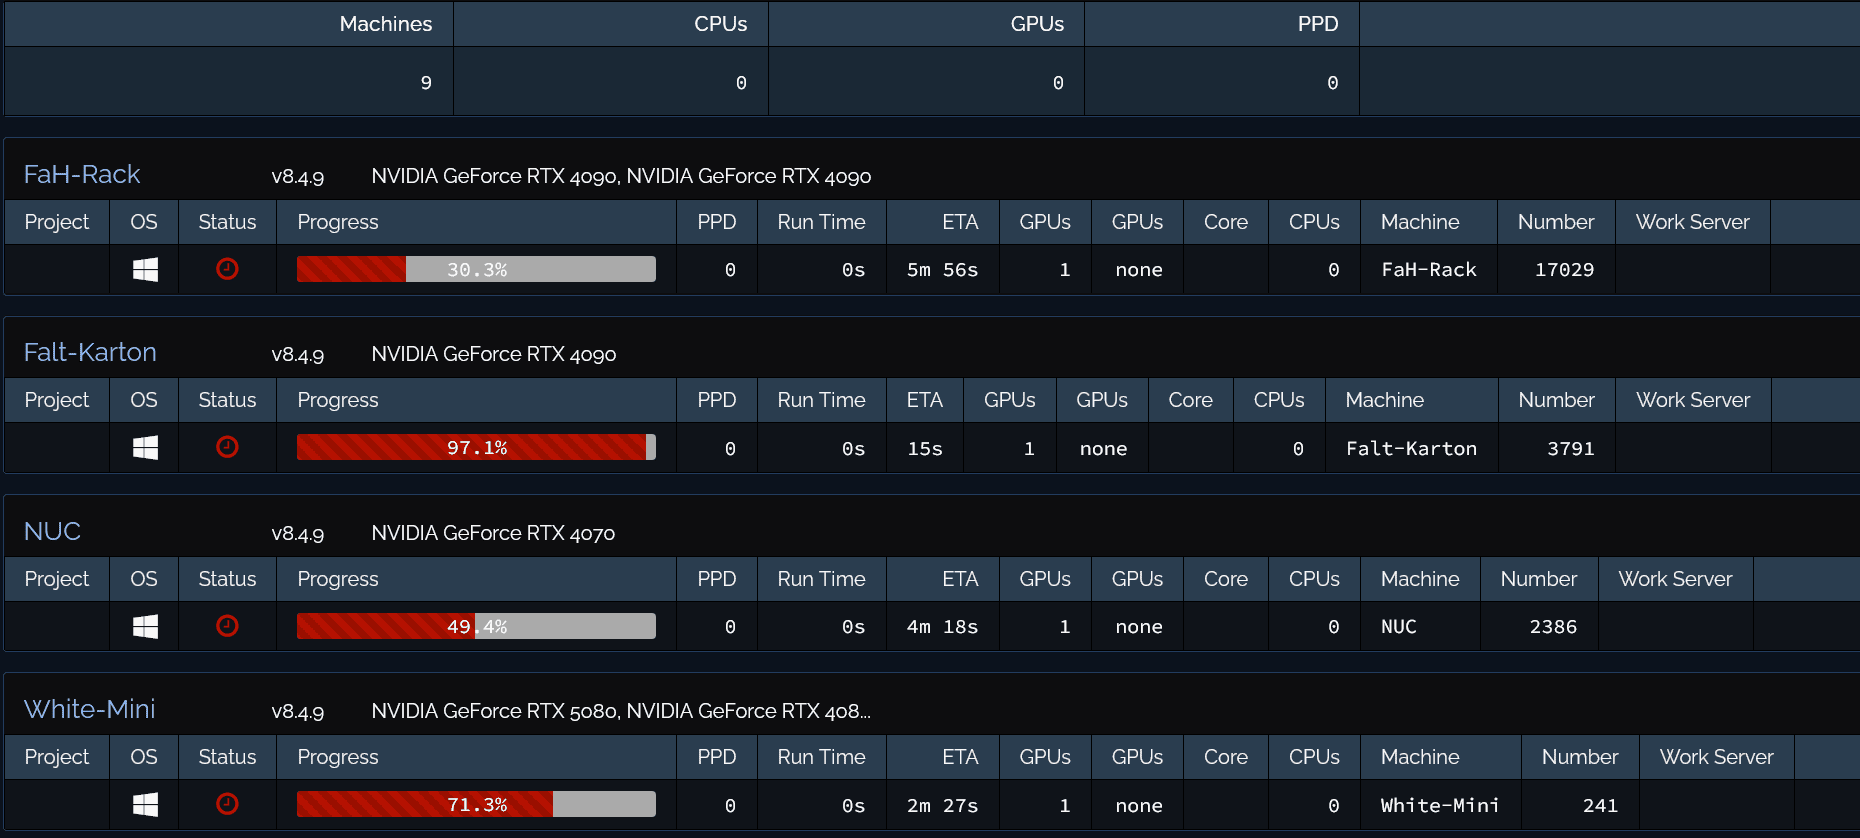Click the red clock status icon for FaH-Rack
1860x838 pixels.
[x=227, y=269]
